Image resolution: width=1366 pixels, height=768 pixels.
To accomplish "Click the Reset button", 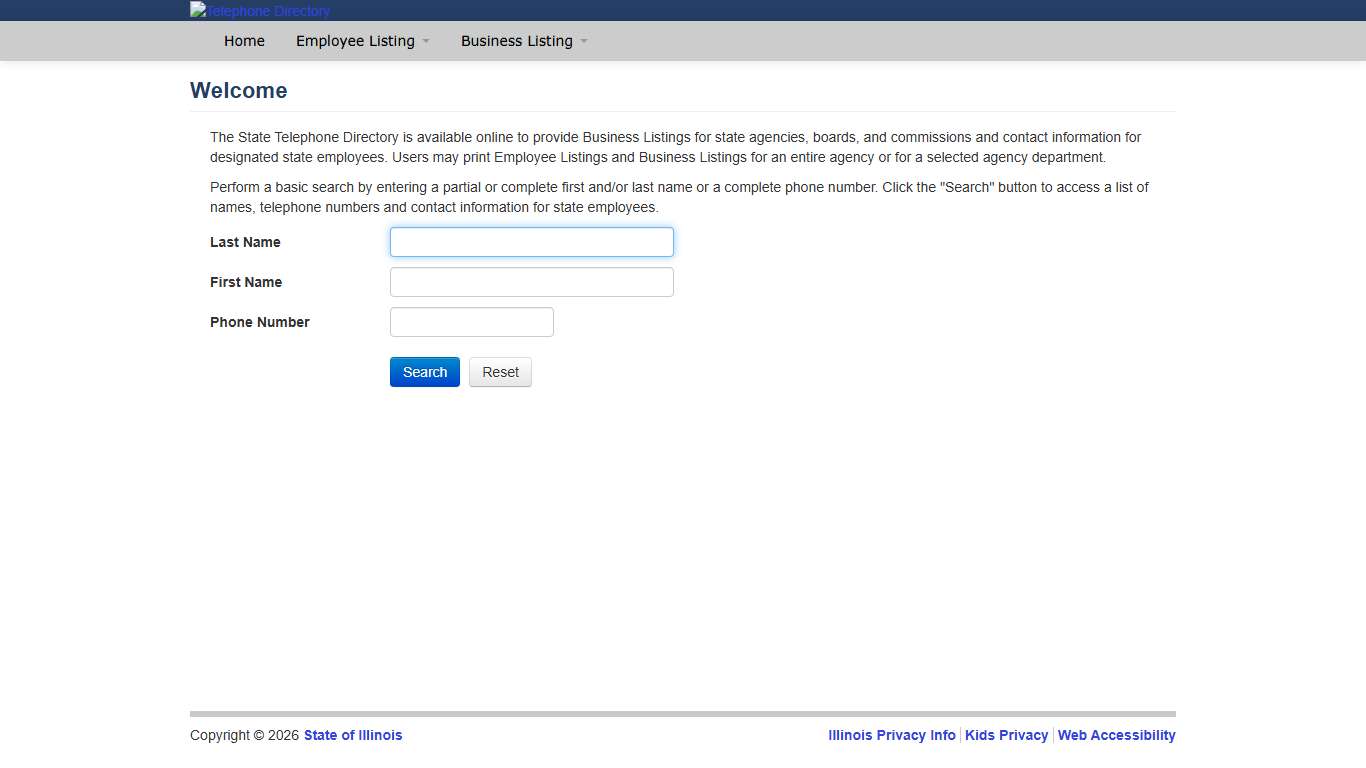I will tap(500, 372).
